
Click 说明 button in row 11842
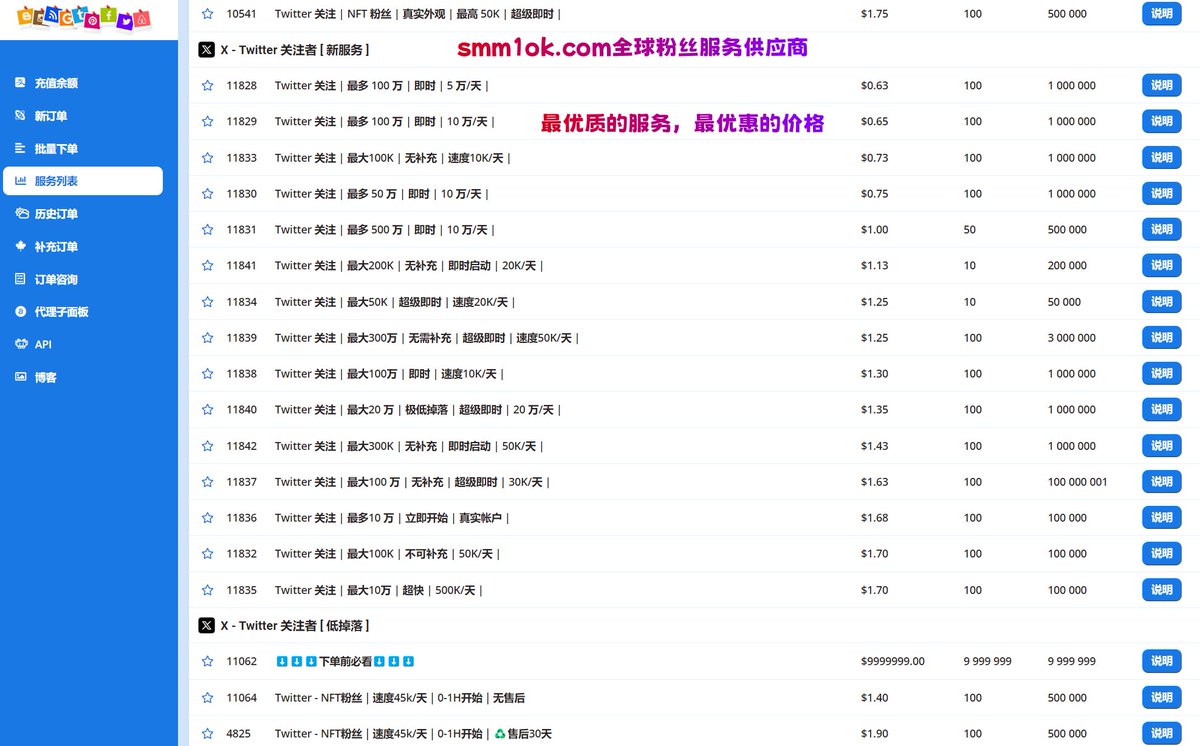(1161, 446)
